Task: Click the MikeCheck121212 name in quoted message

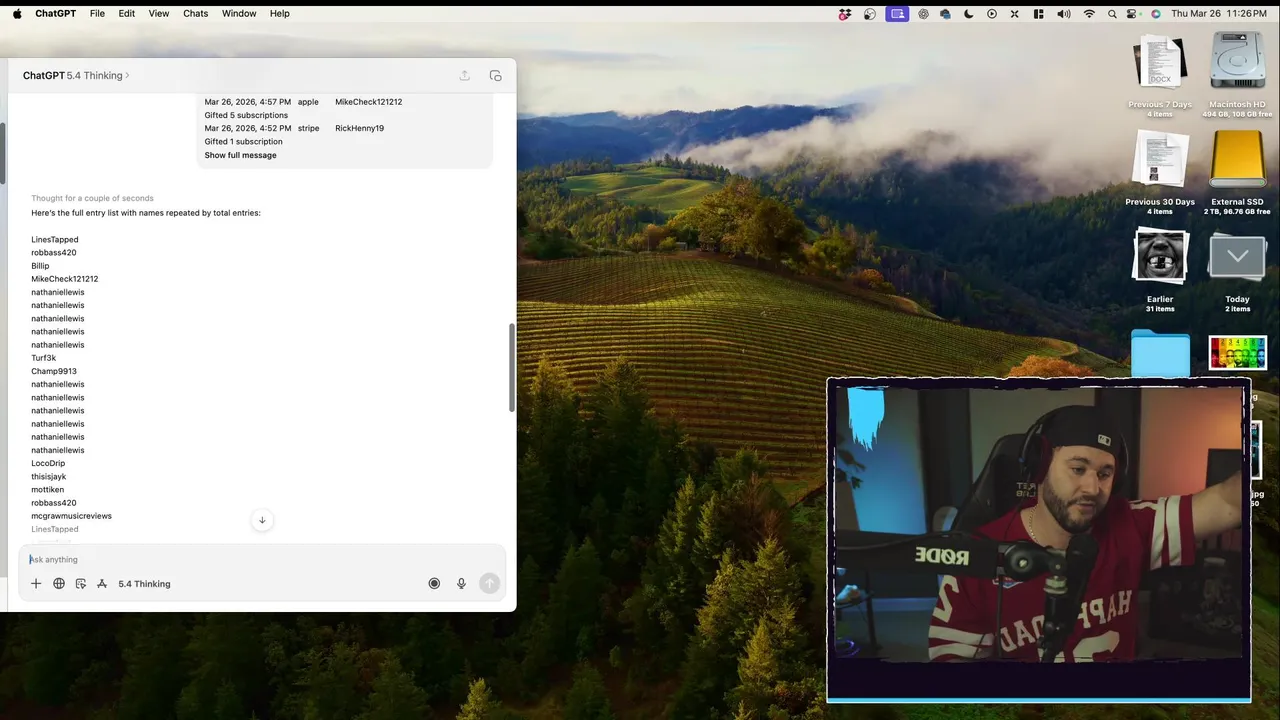Action: point(369,102)
